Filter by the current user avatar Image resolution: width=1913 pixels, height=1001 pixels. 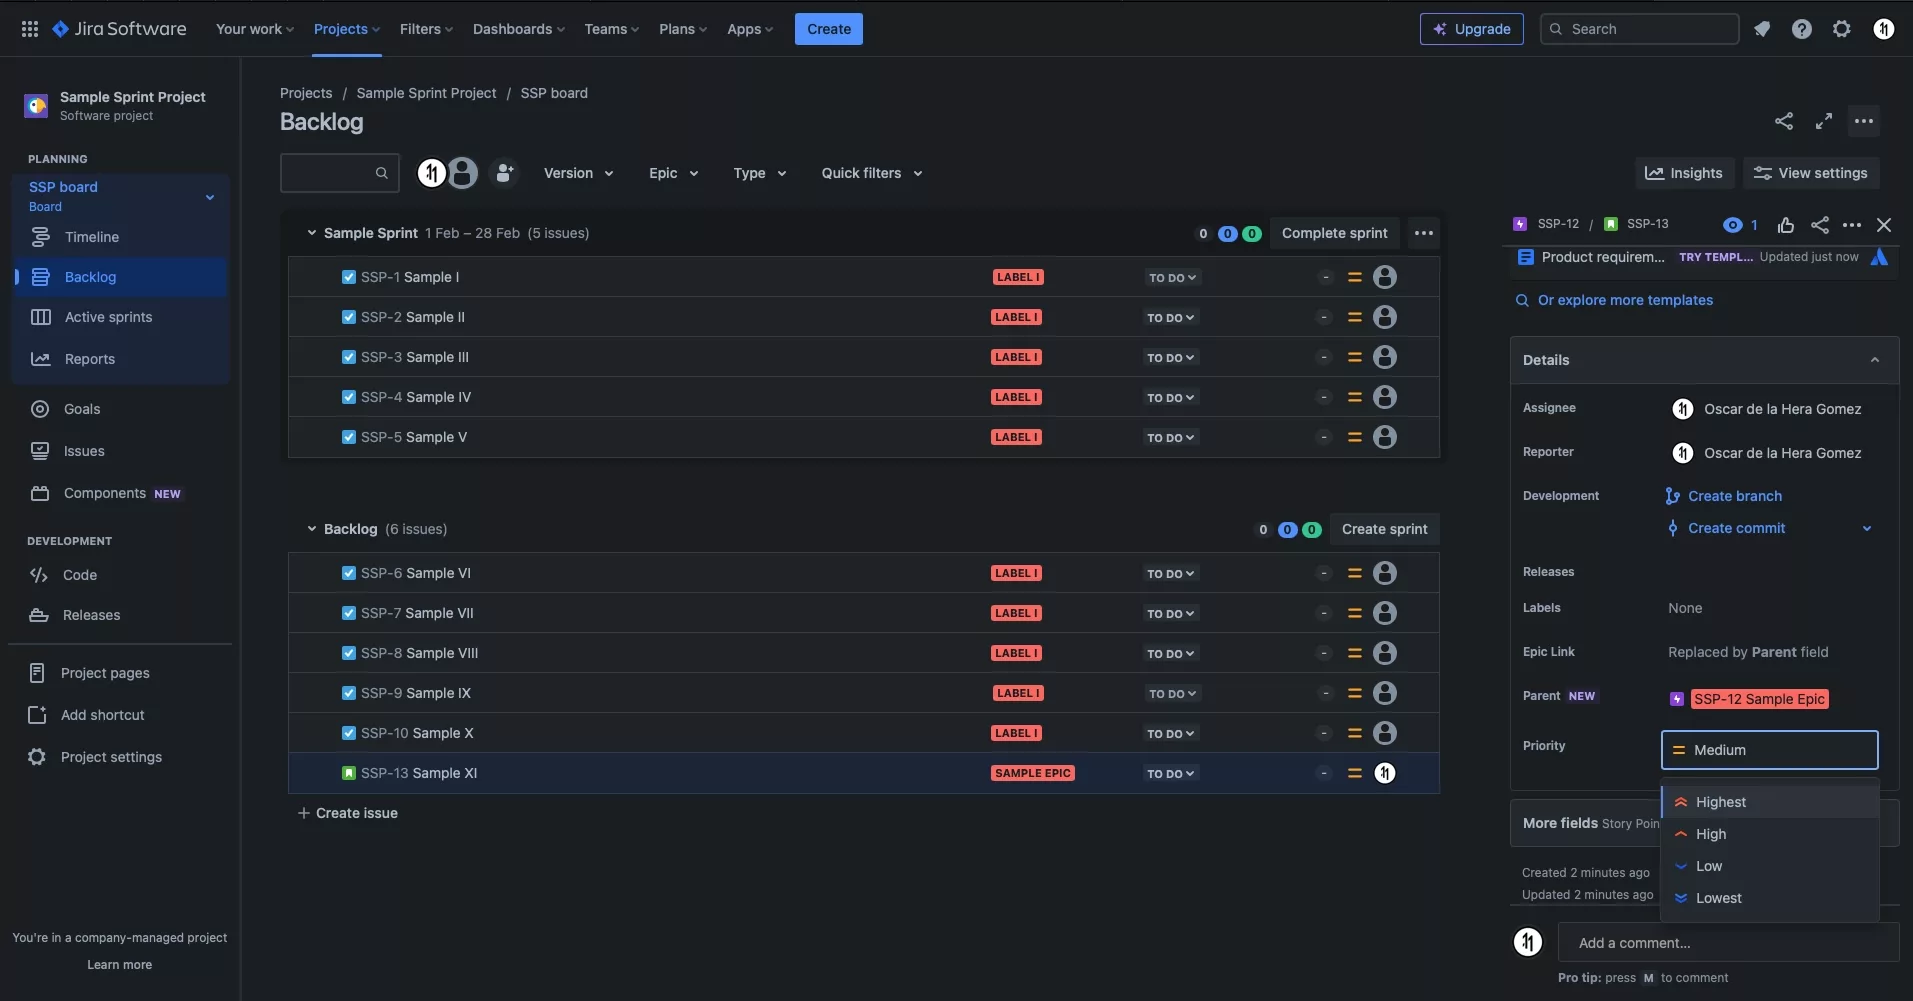(x=432, y=173)
